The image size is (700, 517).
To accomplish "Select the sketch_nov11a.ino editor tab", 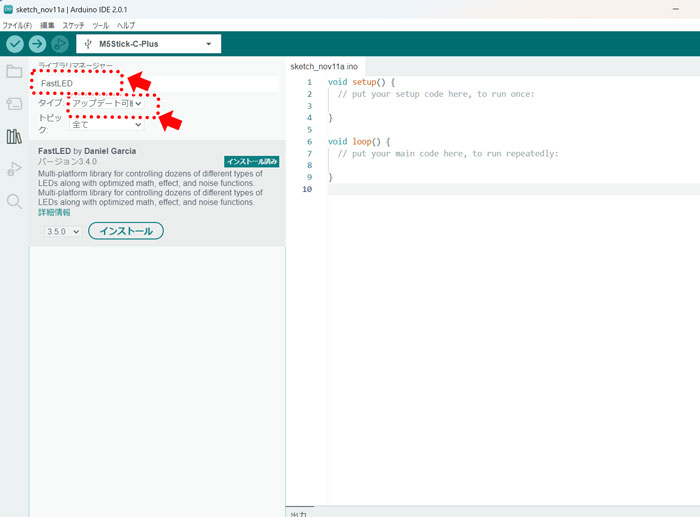I will coord(324,67).
